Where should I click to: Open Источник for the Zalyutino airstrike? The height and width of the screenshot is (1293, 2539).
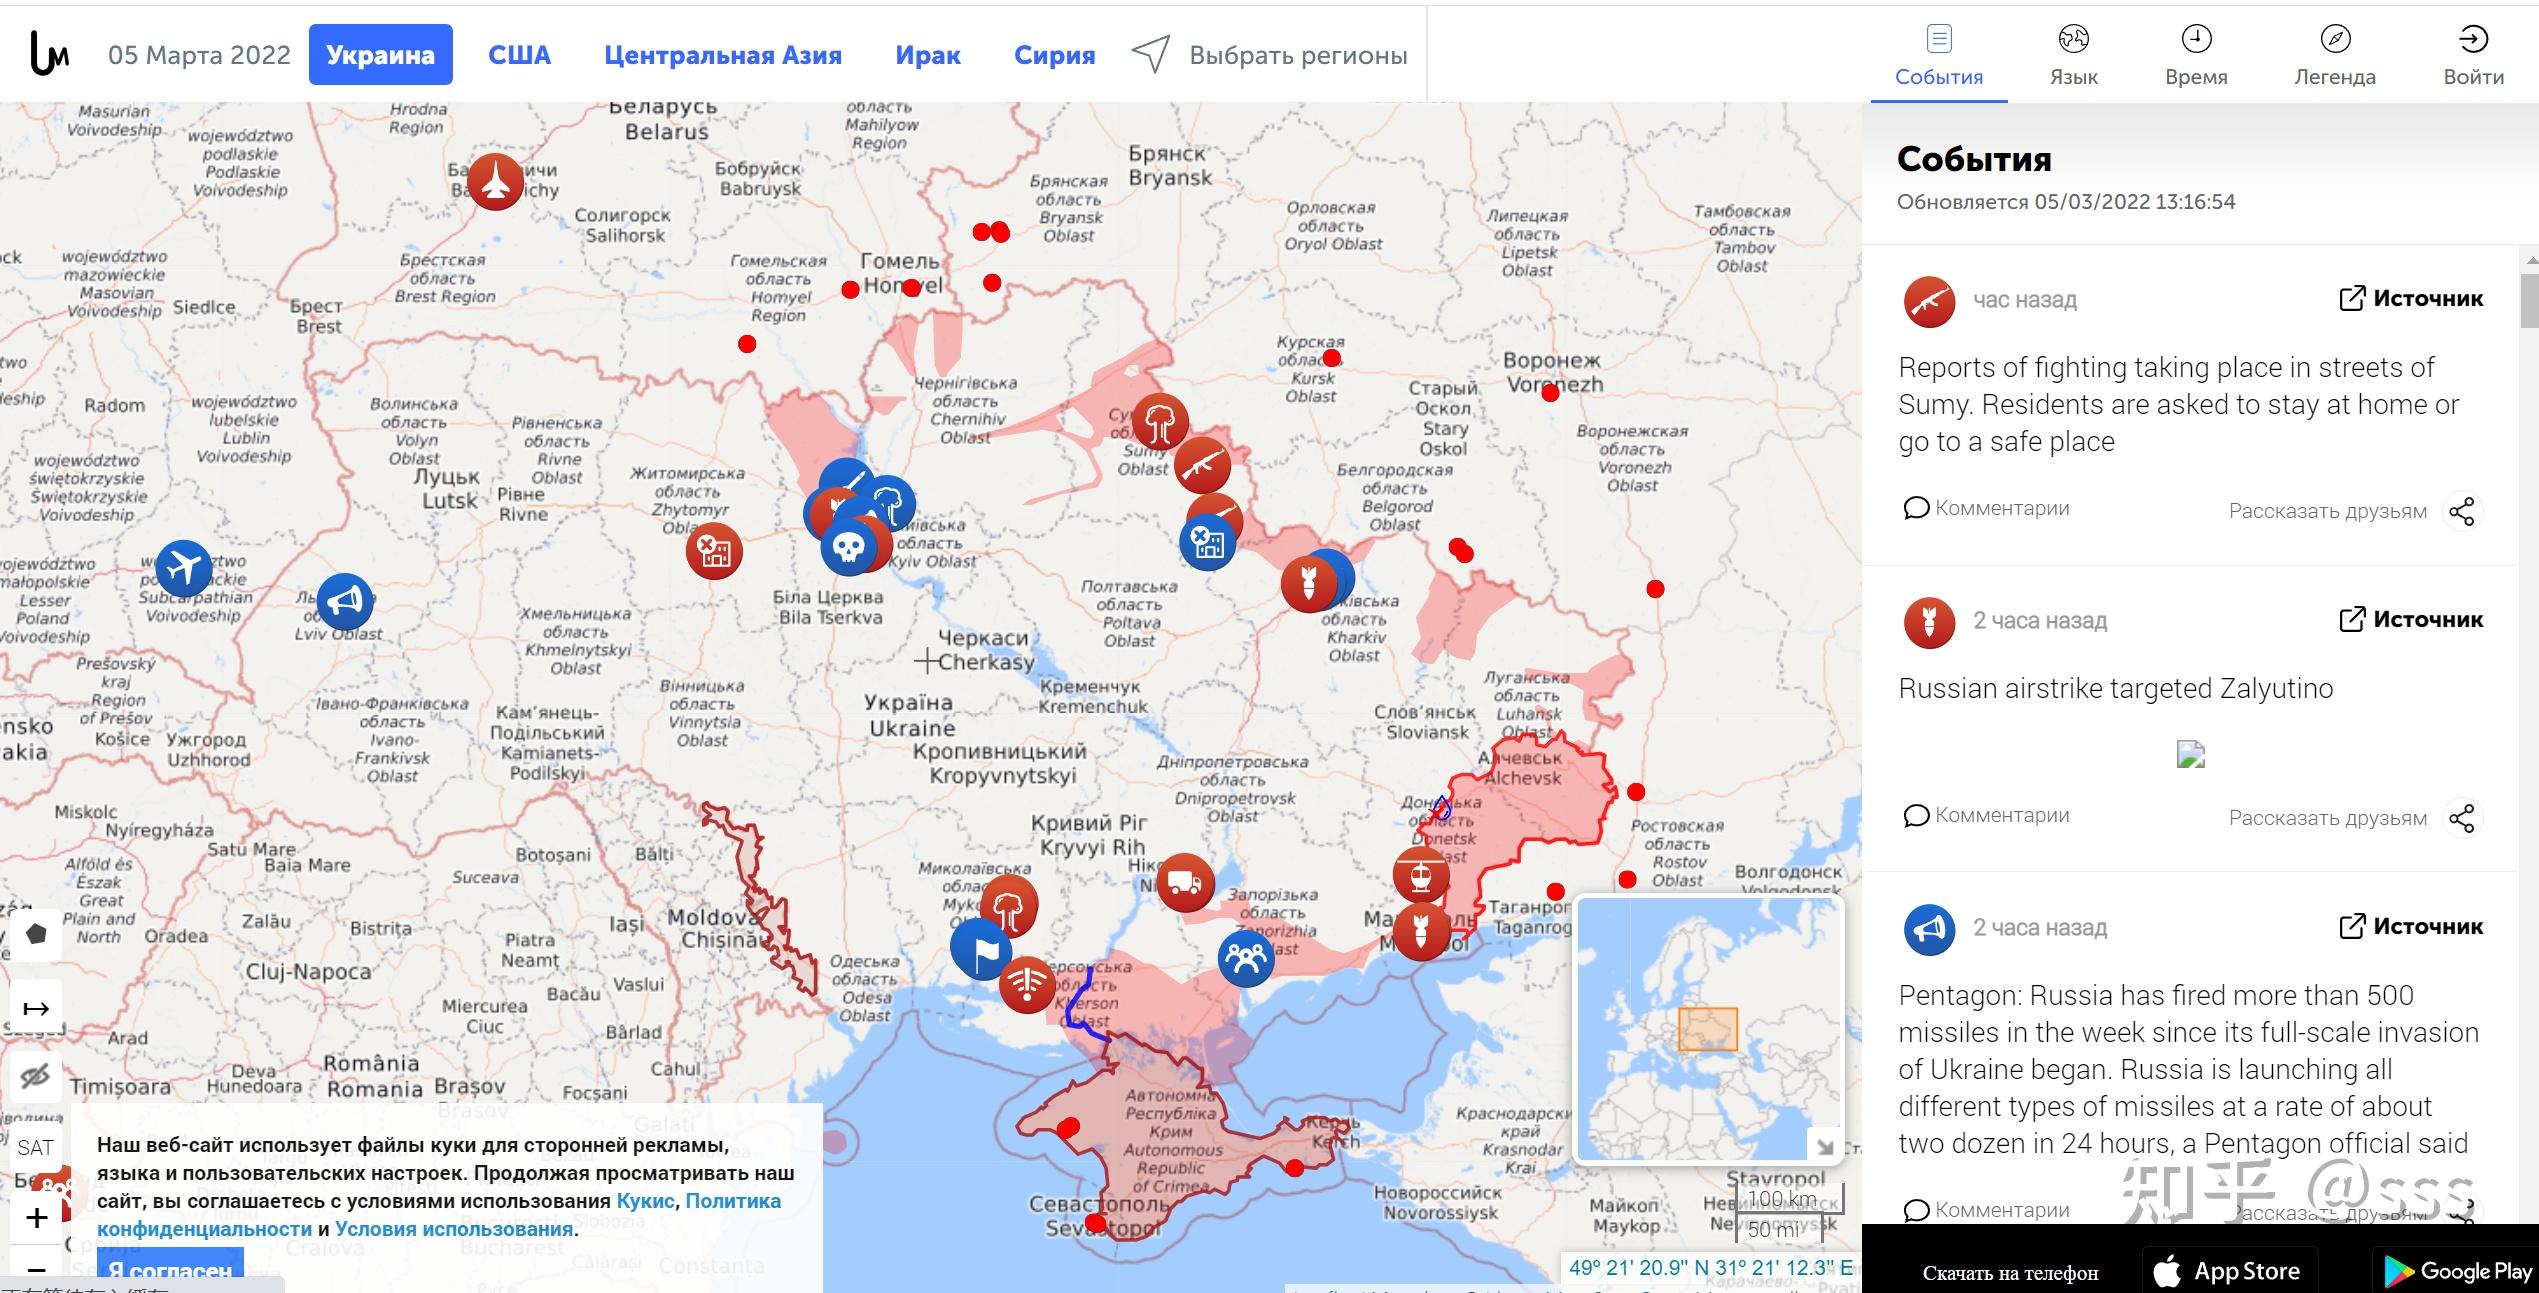click(2411, 619)
